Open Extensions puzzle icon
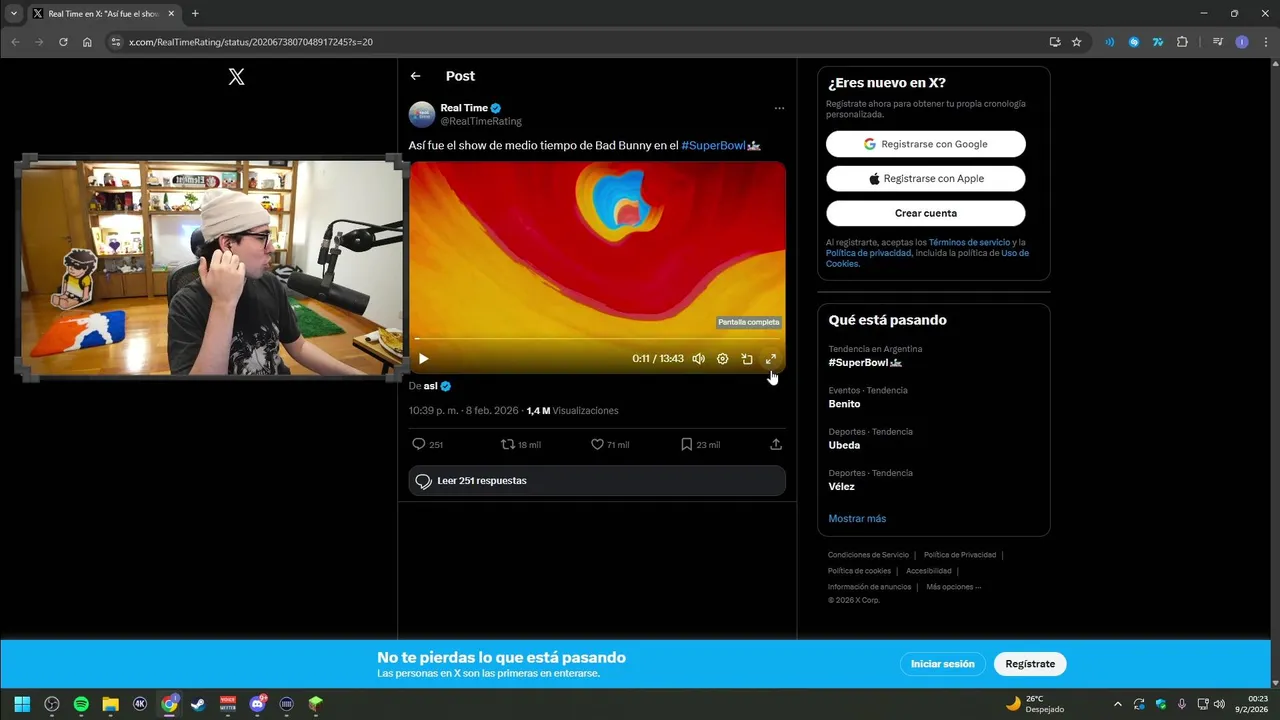Viewport: 1280px width, 720px height. (1182, 42)
